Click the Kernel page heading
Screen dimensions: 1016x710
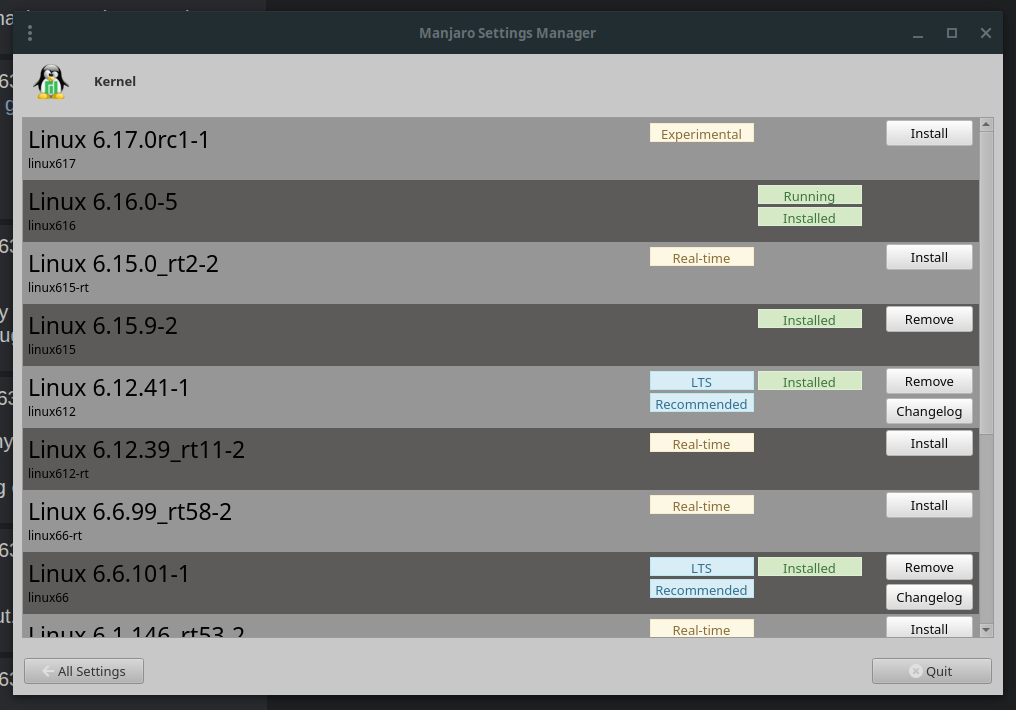115,82
